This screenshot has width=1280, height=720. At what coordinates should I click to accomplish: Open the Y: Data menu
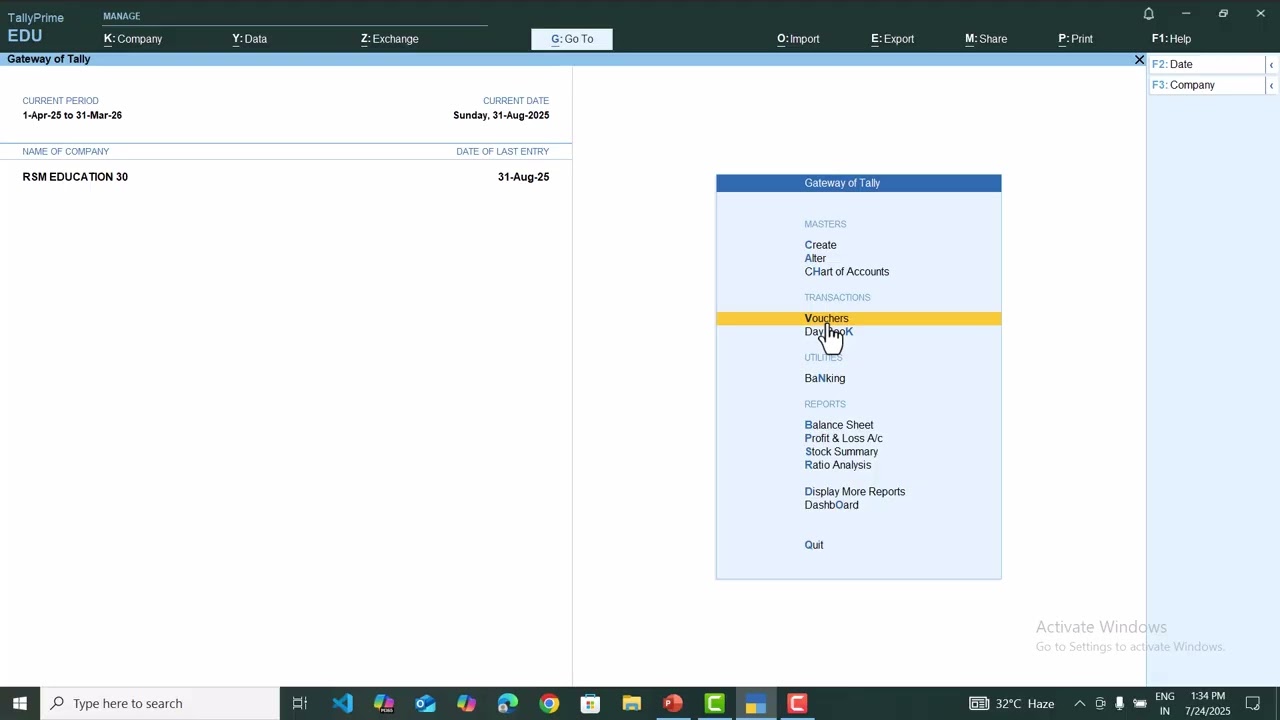[x=250, y=39]
